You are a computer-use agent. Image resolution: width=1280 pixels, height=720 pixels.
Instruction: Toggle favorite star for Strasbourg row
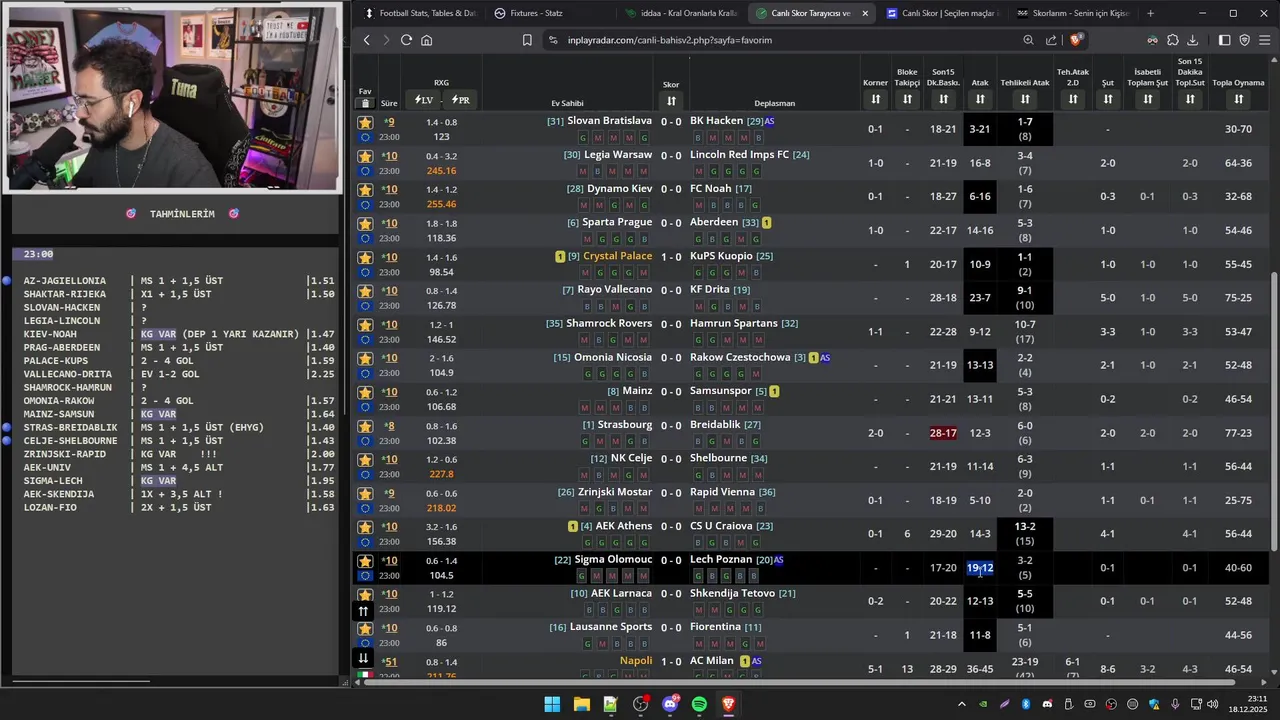coord(365,426)
